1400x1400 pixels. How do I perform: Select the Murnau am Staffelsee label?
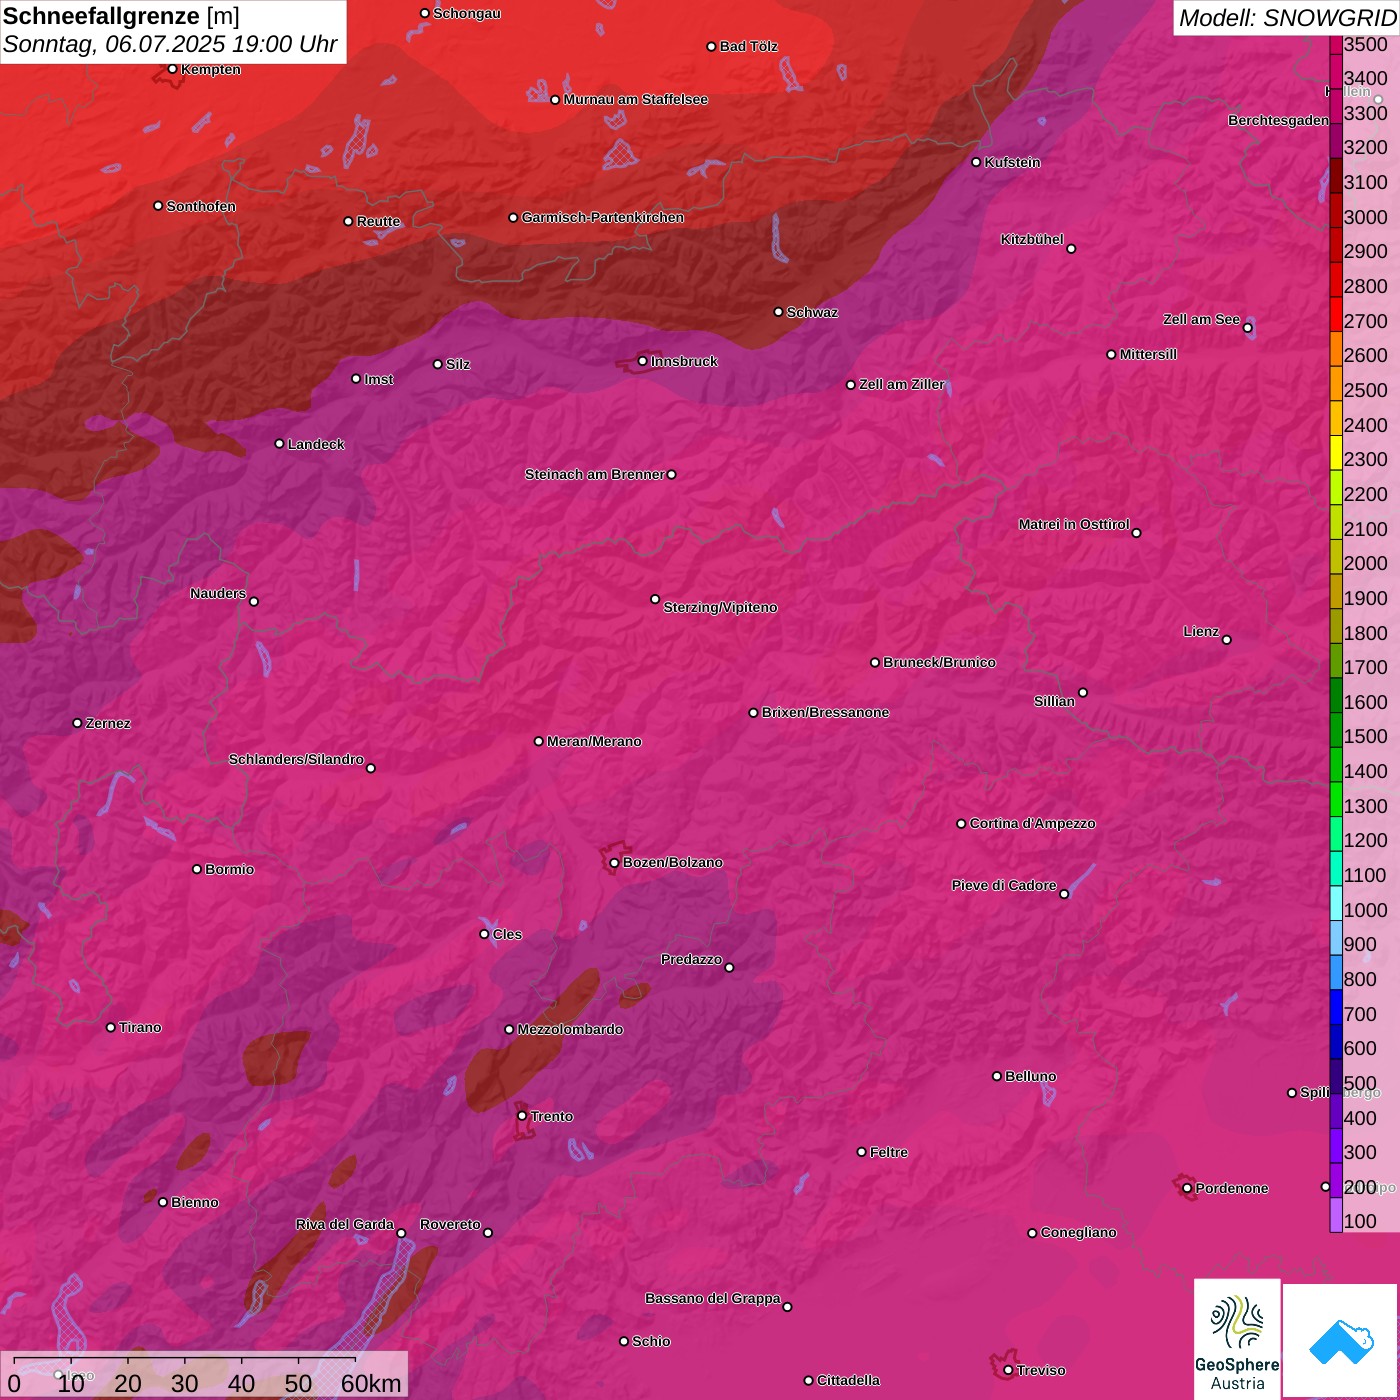coord(636,99)
